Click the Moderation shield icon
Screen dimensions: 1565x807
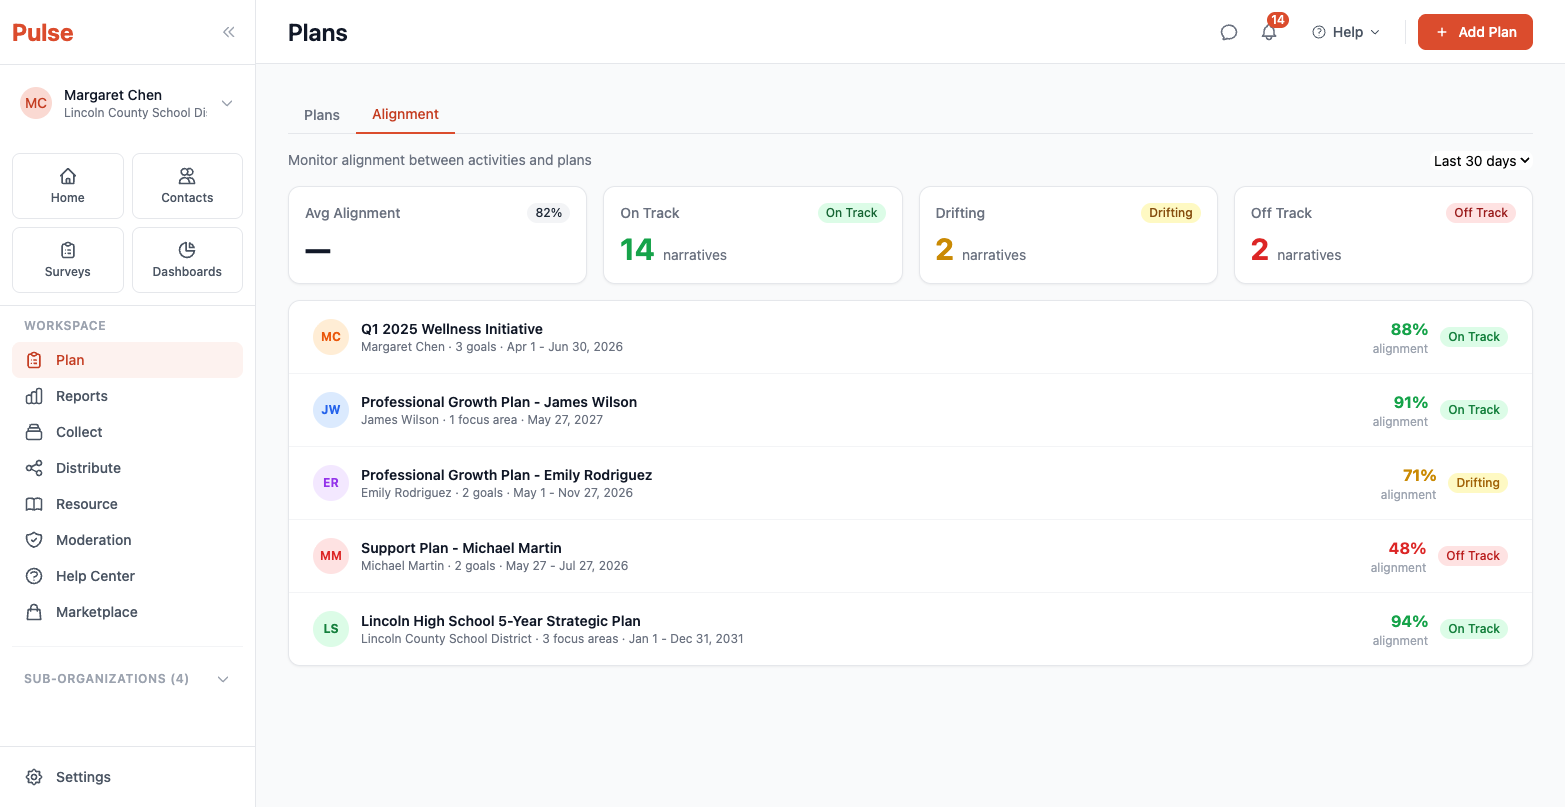[34, 540]
